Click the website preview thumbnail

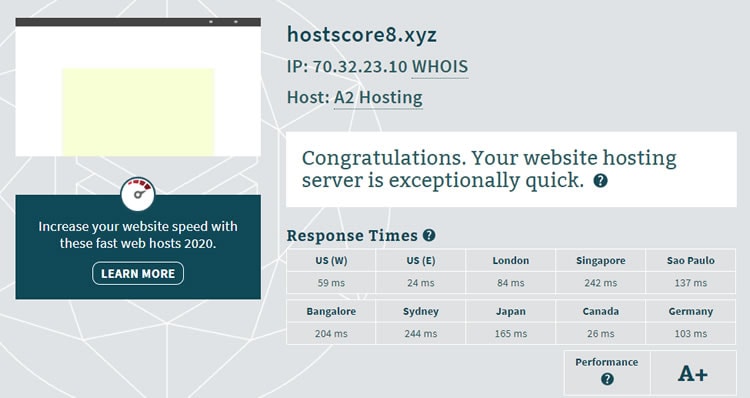pyautogui.click(x=138, y=87)
